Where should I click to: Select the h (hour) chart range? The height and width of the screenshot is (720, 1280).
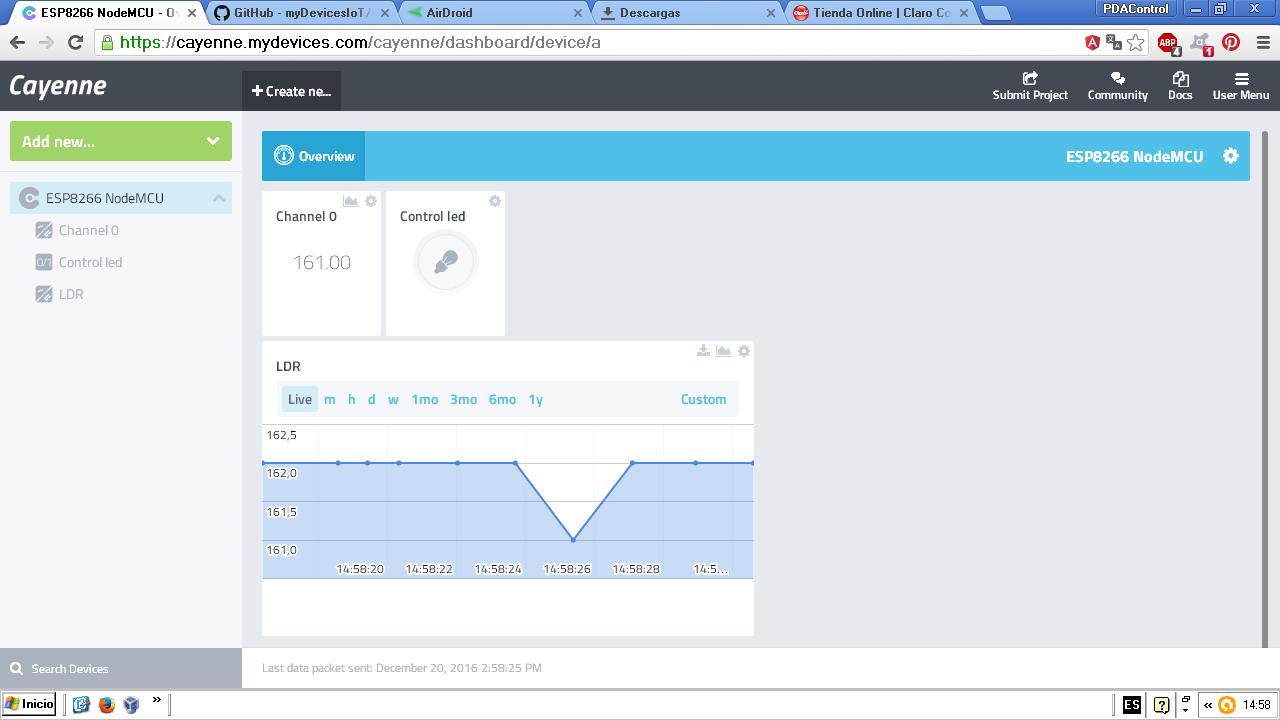352,399
